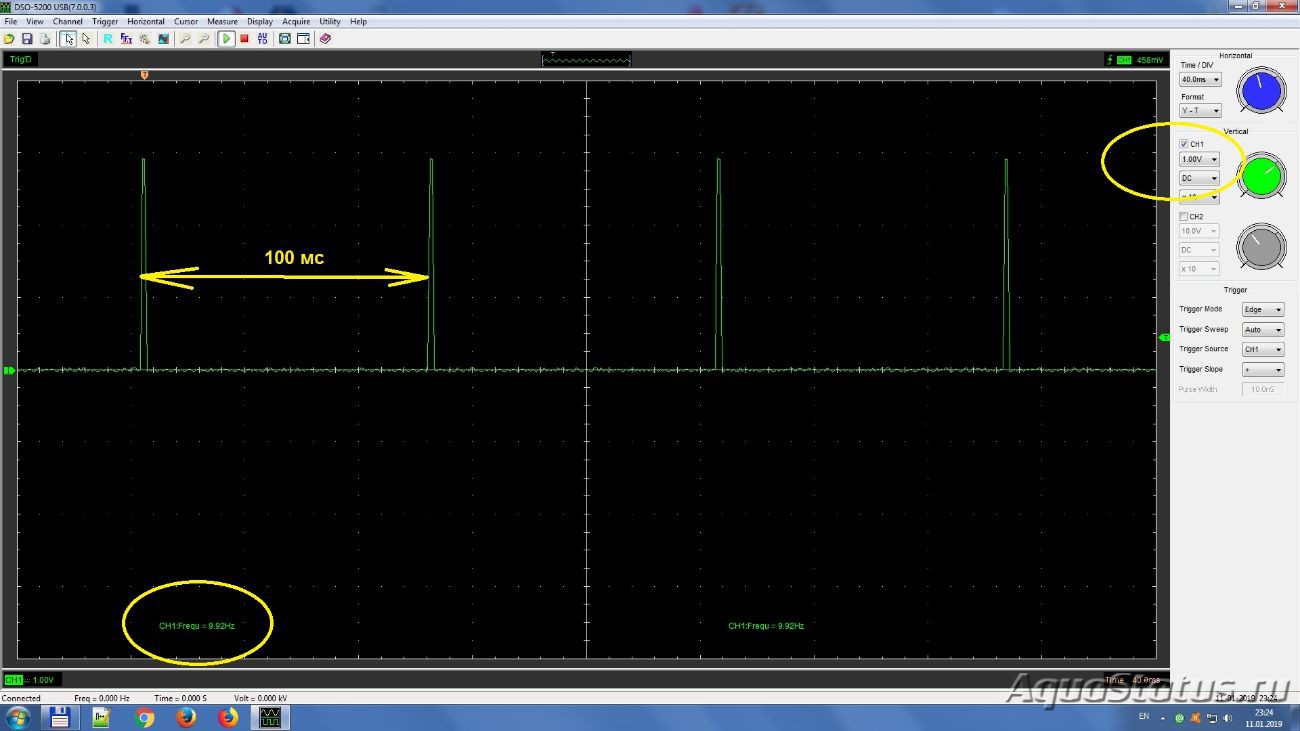Image resolution: width=1300 pixels, height=731 pixels.
Task: Open the Channel menu
Action: 68,21
